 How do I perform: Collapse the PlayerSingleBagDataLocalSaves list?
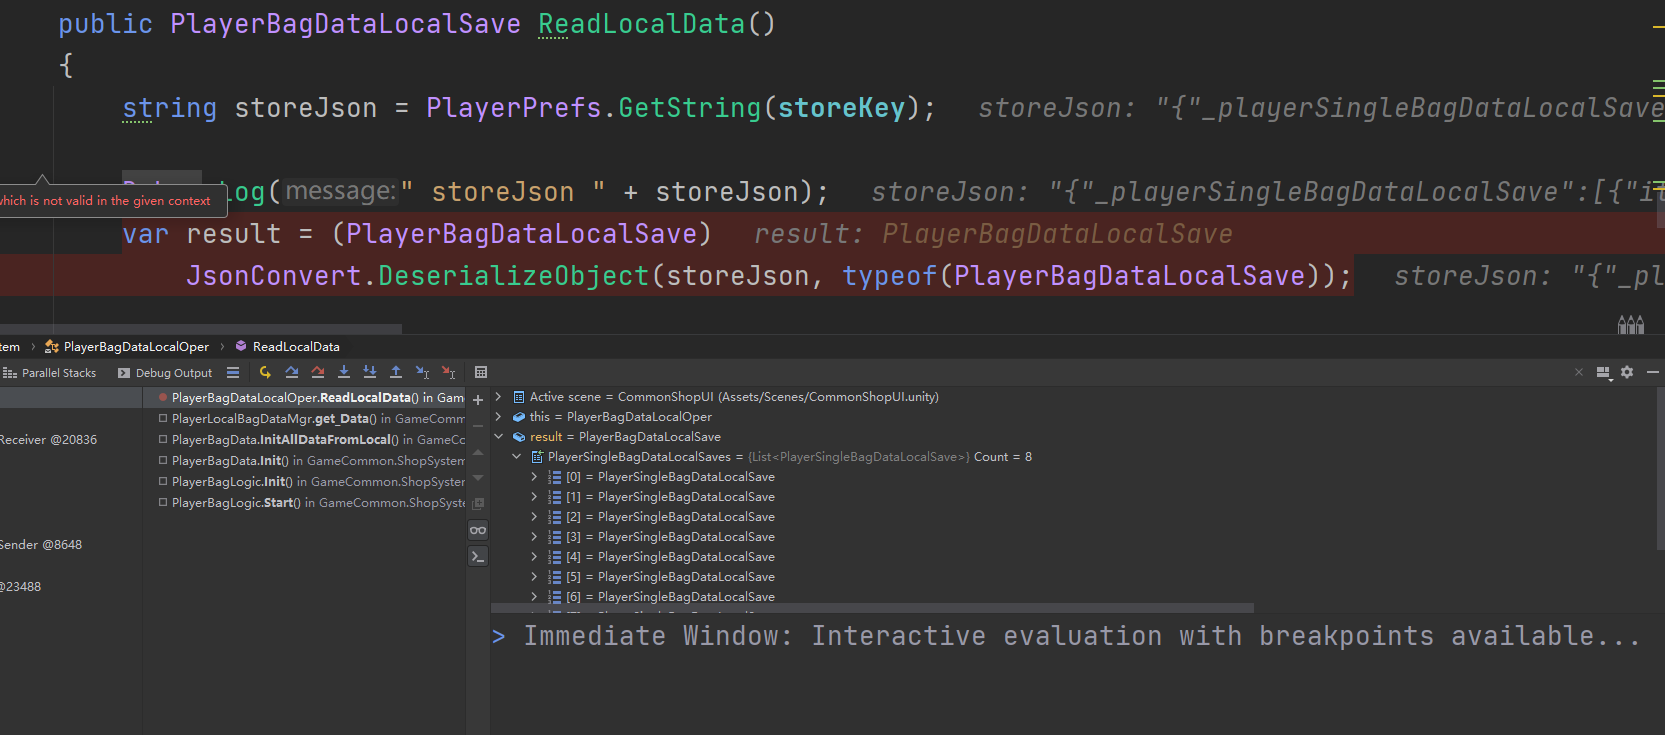[516, 457]
